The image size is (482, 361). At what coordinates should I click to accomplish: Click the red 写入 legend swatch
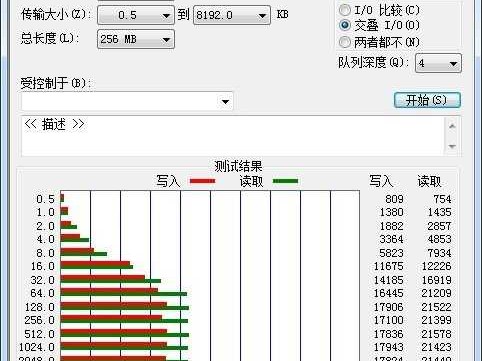[203, 181]
